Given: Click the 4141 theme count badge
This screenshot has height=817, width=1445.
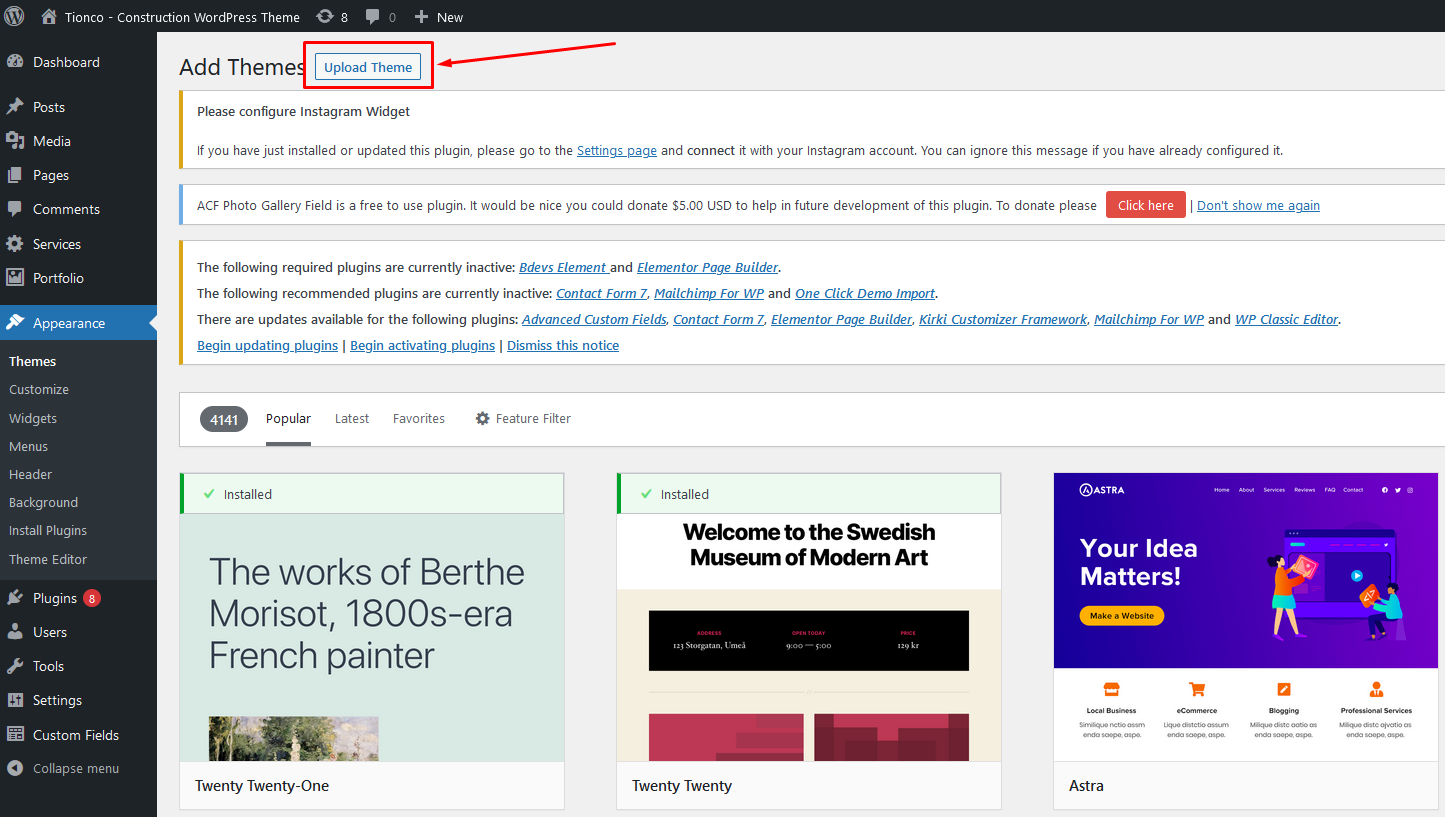Looking at the screenshot, I should point(224,419).
